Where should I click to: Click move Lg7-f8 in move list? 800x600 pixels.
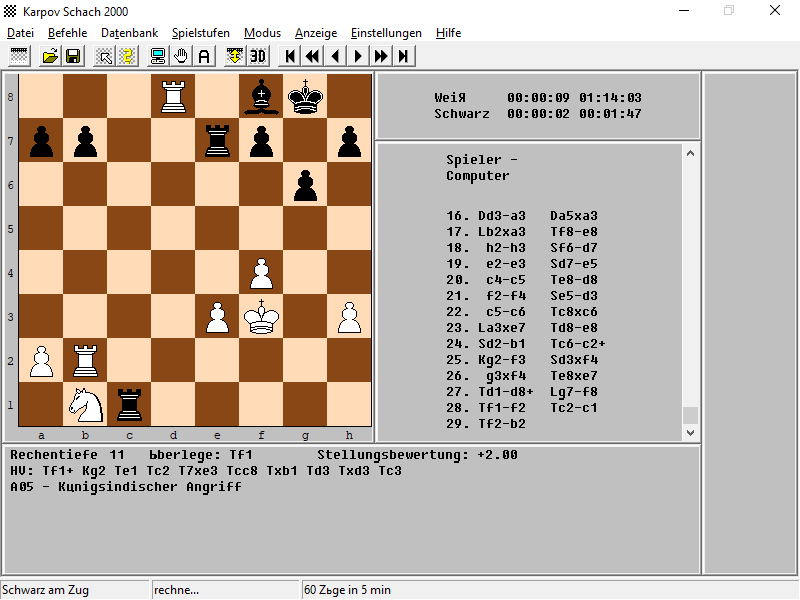[574, 392]
